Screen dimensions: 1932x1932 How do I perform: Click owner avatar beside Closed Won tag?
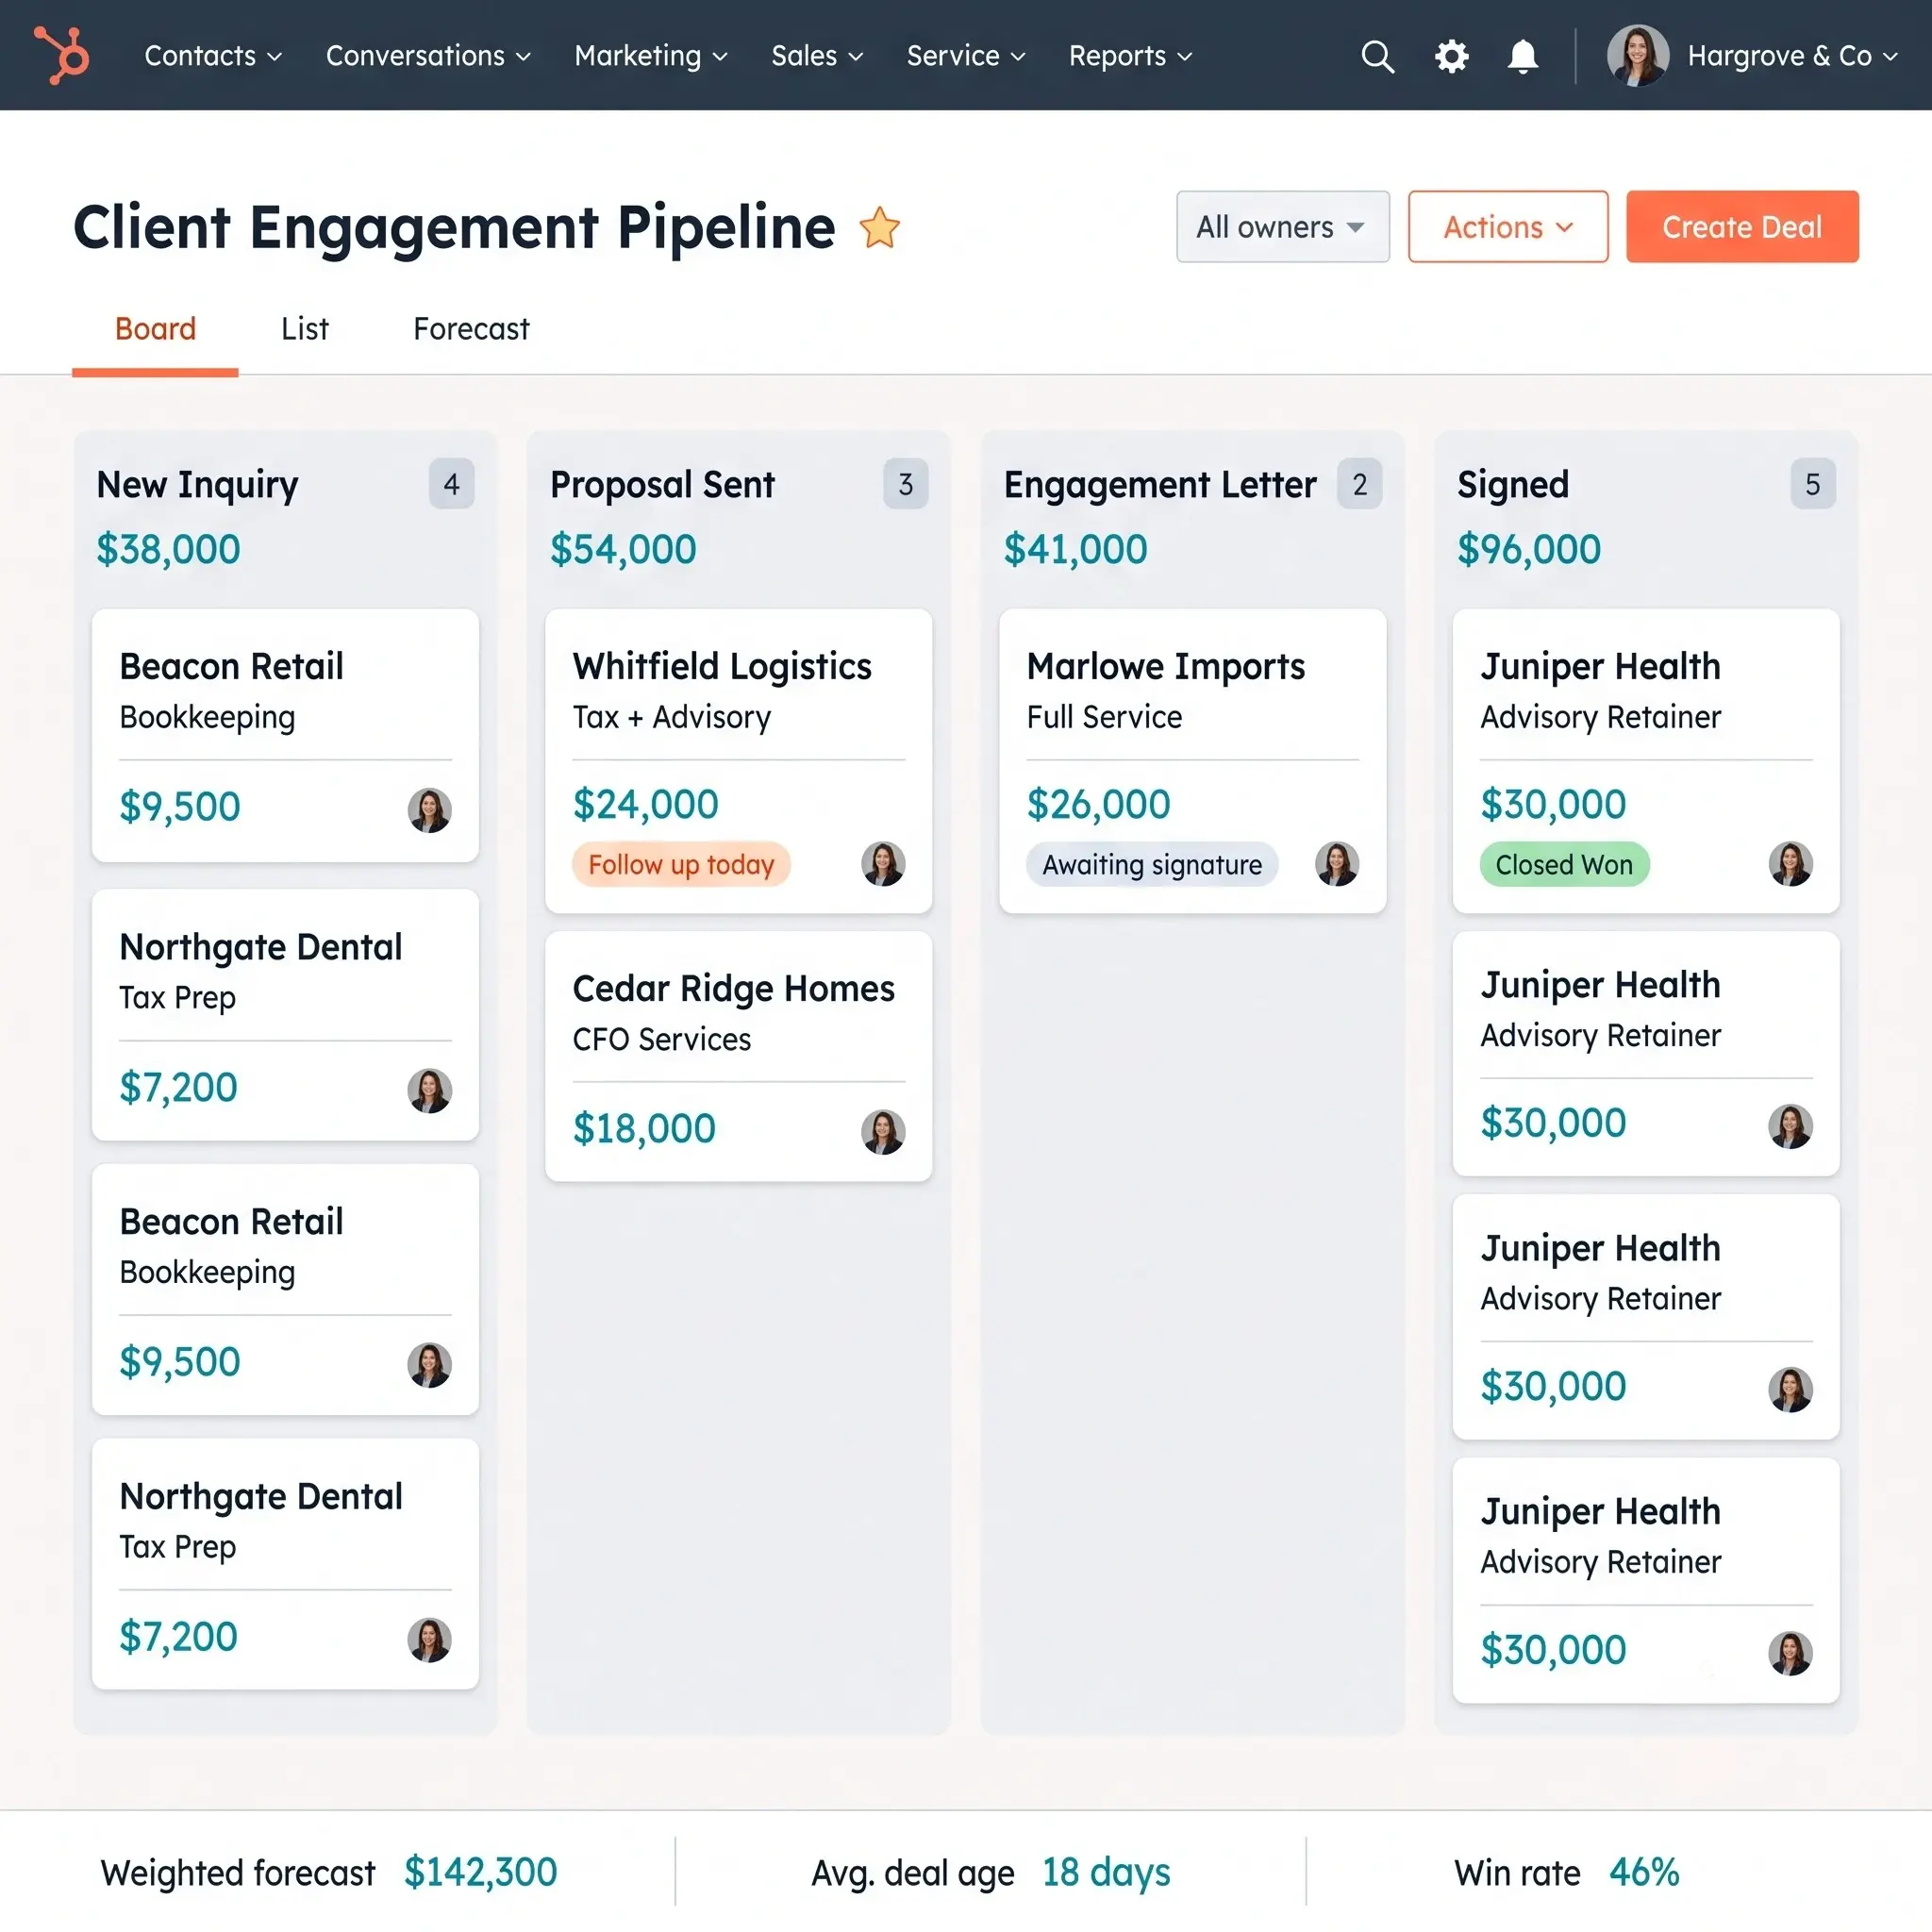tap(1790, 864)
